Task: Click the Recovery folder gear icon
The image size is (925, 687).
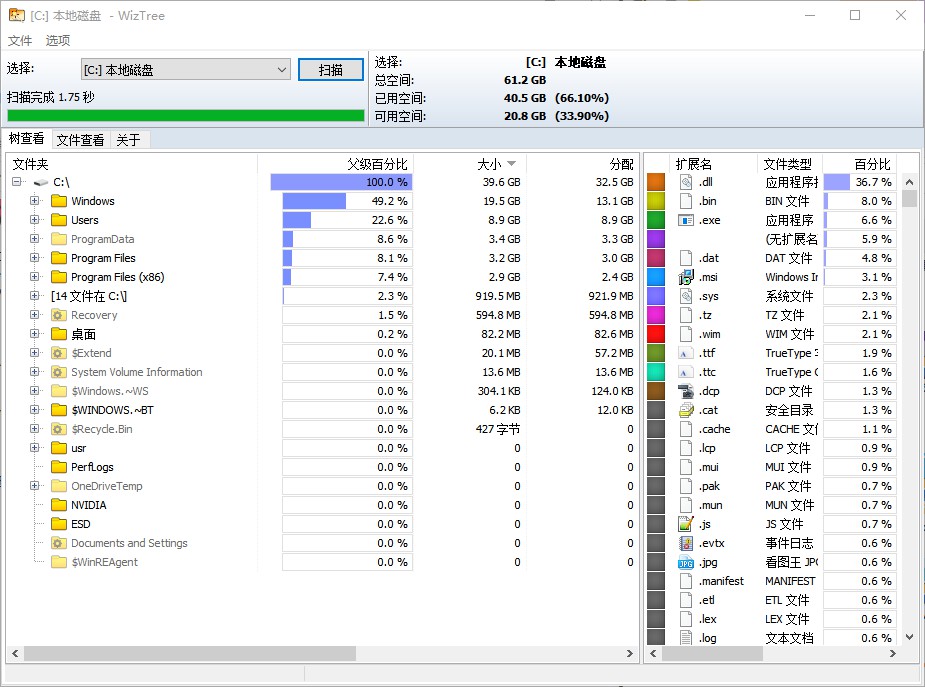Action: point(58,315)
